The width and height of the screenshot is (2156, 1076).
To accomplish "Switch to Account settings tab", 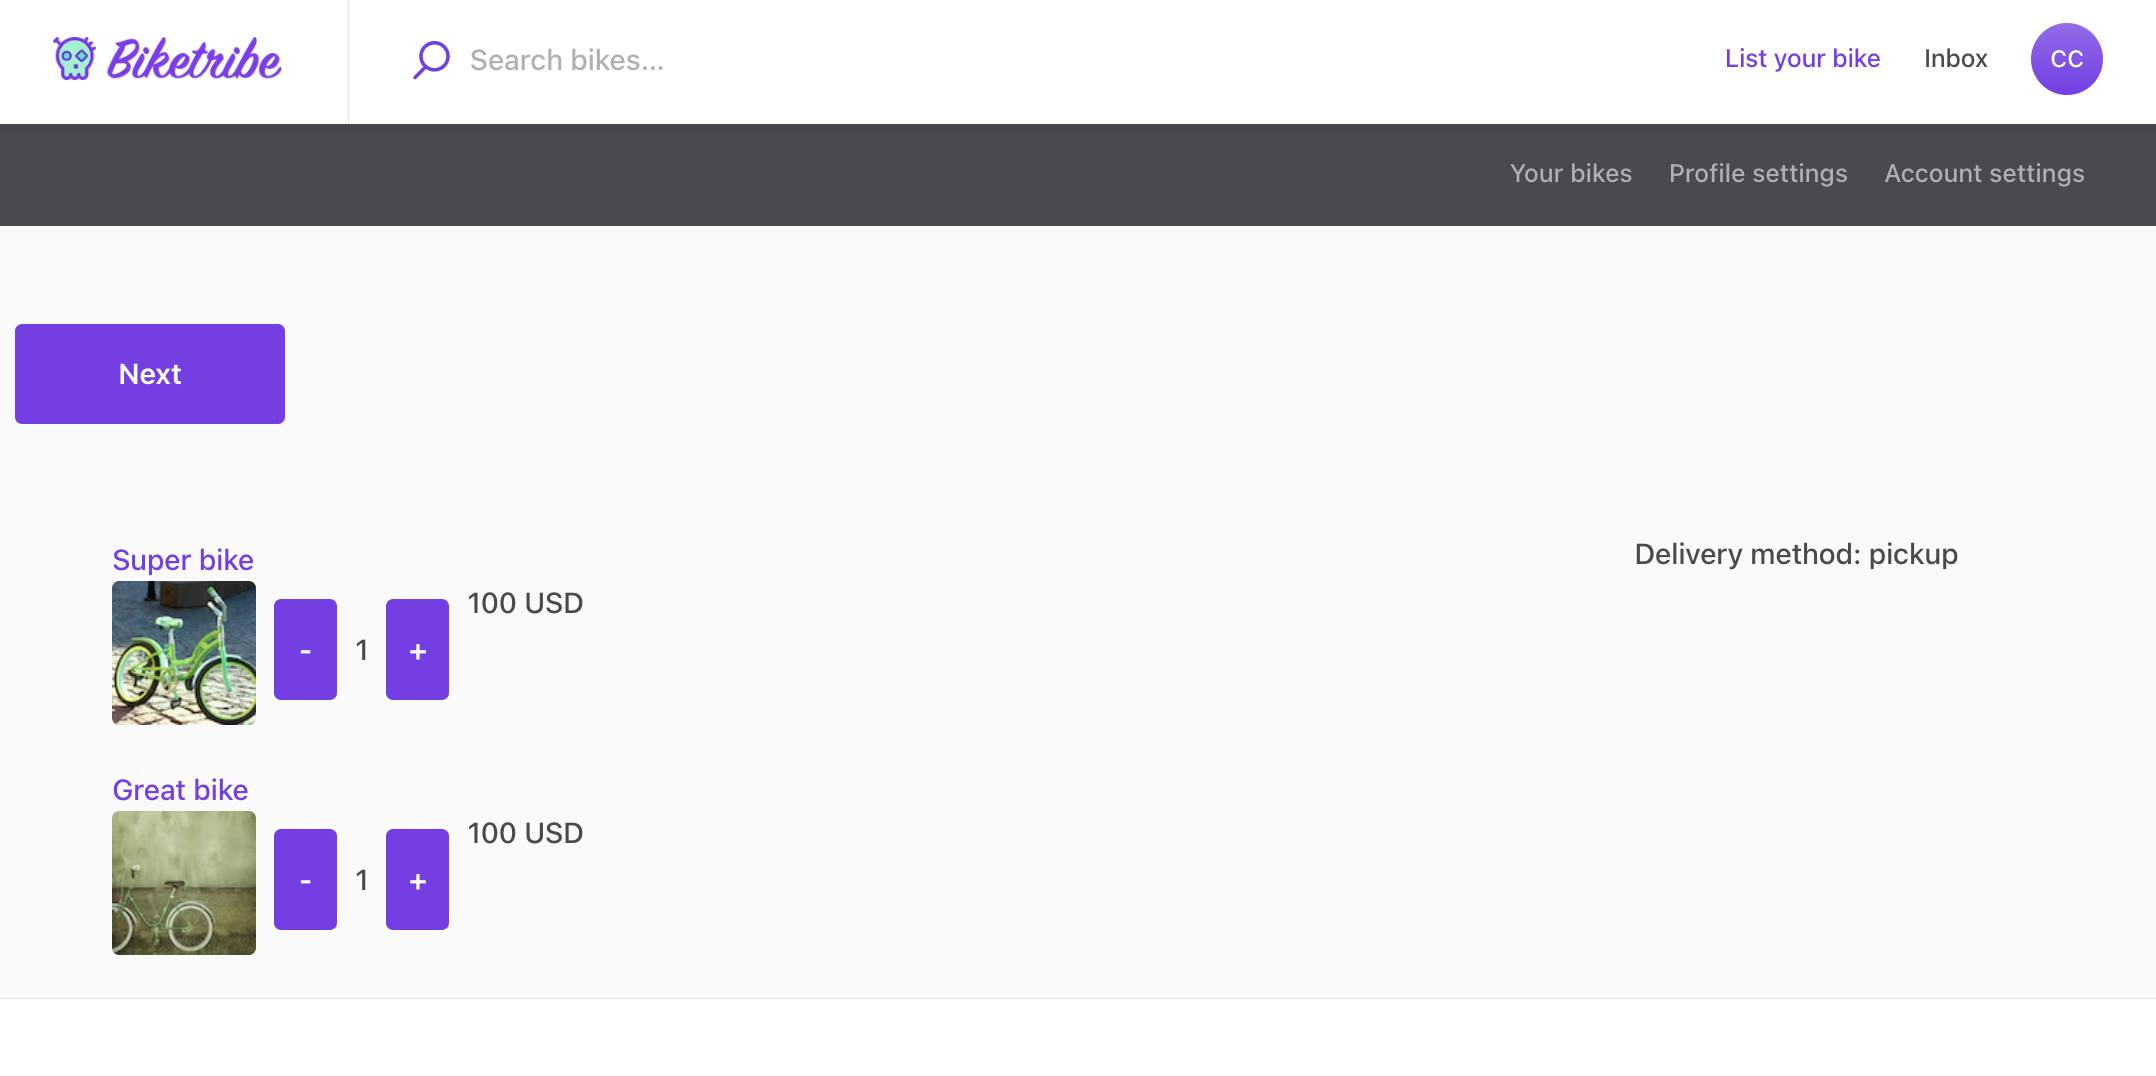I will point(1984,174).
